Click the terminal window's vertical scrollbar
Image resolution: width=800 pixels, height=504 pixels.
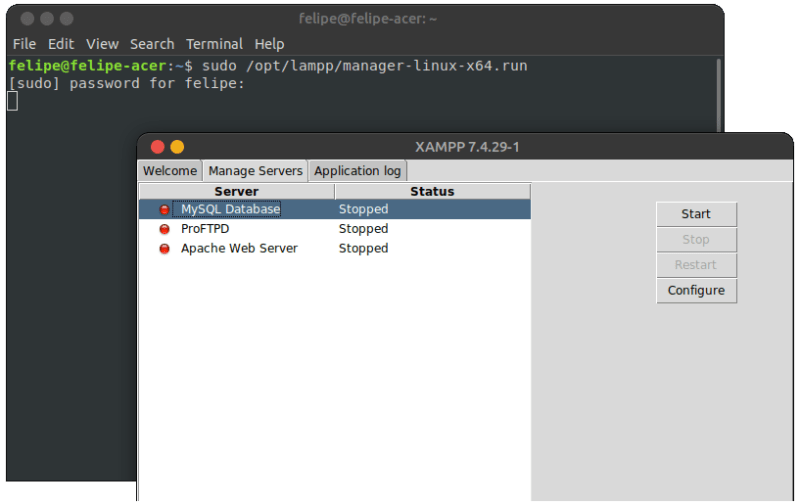pyautogui.click(x=718, y=95)
